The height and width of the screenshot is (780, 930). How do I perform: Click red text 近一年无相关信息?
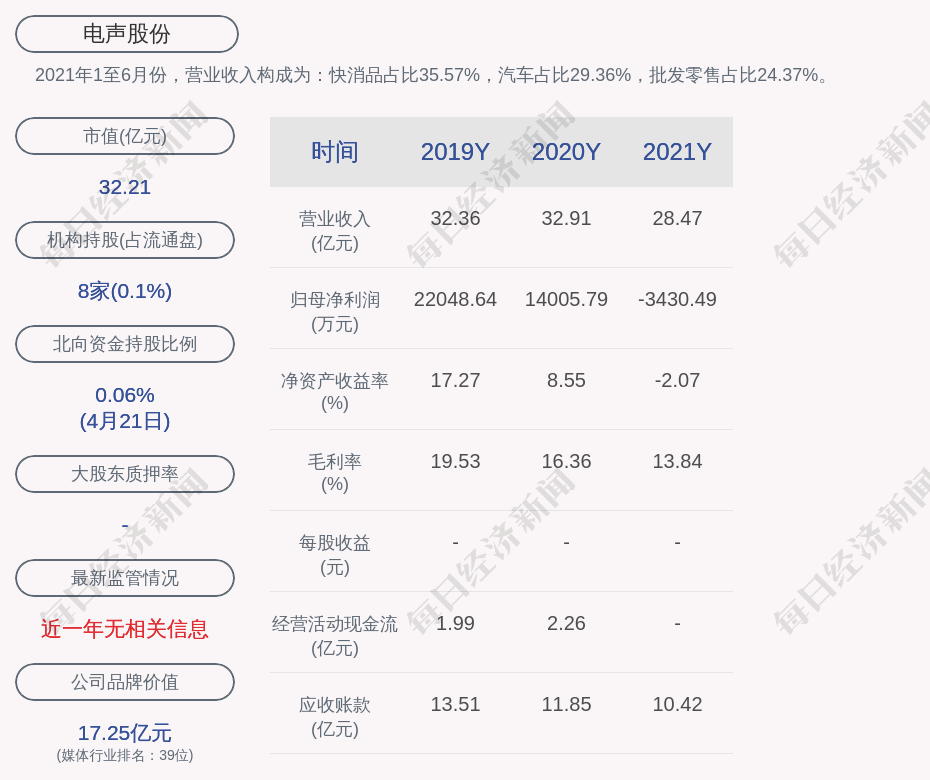[x=125, y=629]
